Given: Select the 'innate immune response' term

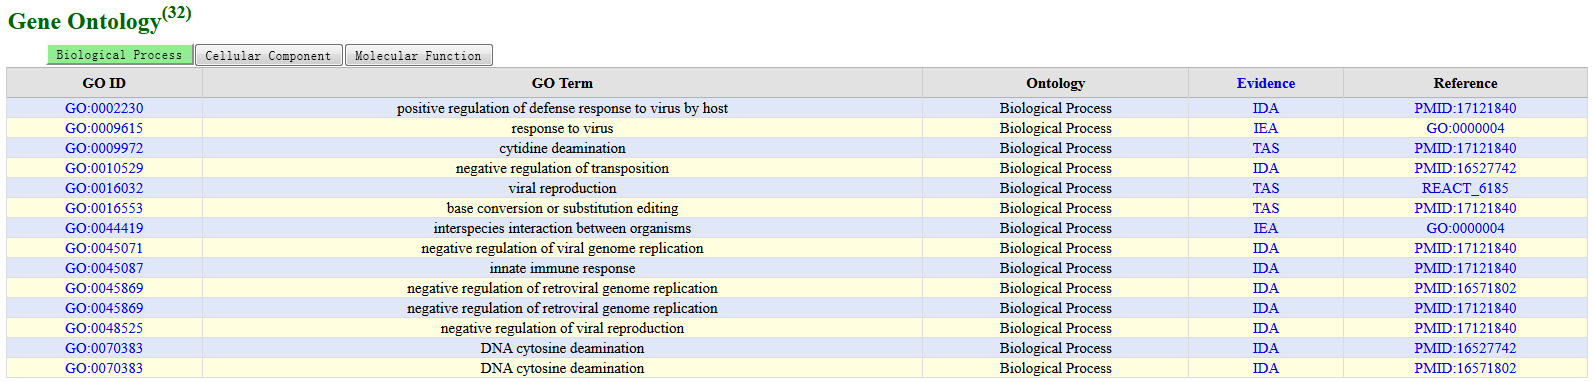Looking at the screenshot, I should tap(562, 268).
